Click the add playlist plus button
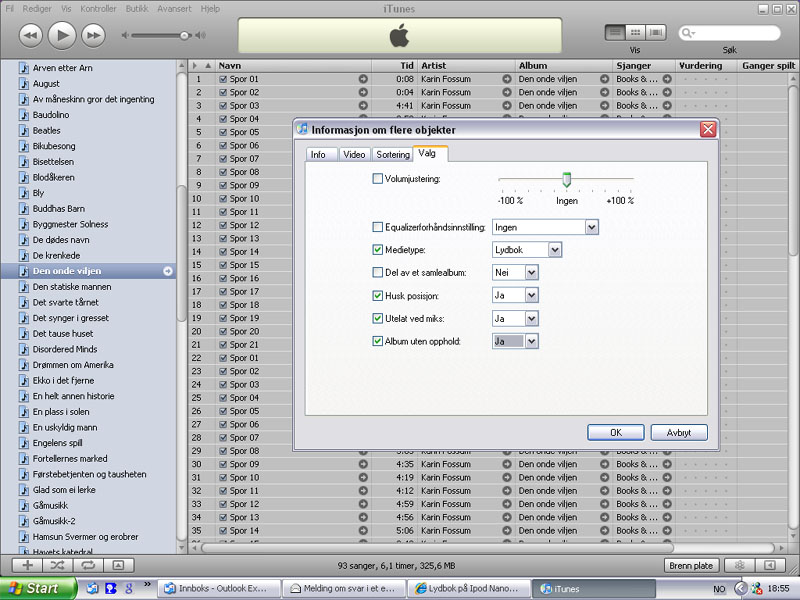The image size is (800, 600). click(x=28, y=565)
